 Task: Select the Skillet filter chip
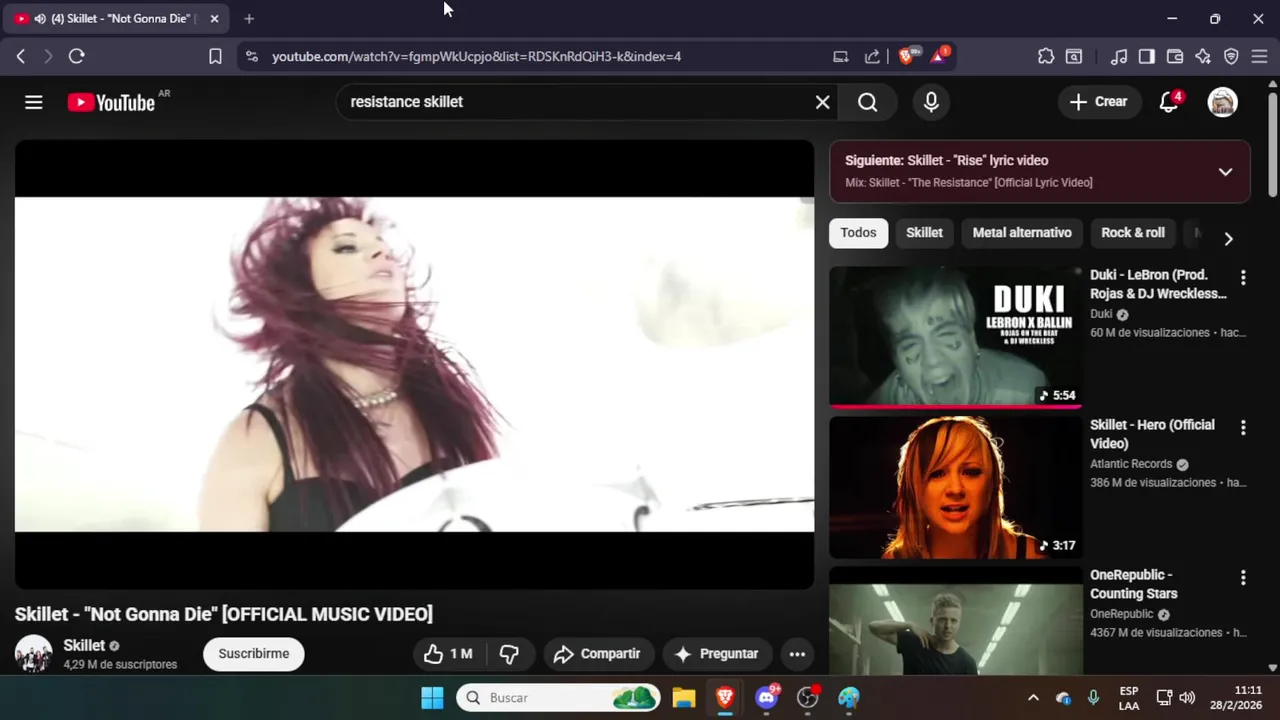[924, 233]
